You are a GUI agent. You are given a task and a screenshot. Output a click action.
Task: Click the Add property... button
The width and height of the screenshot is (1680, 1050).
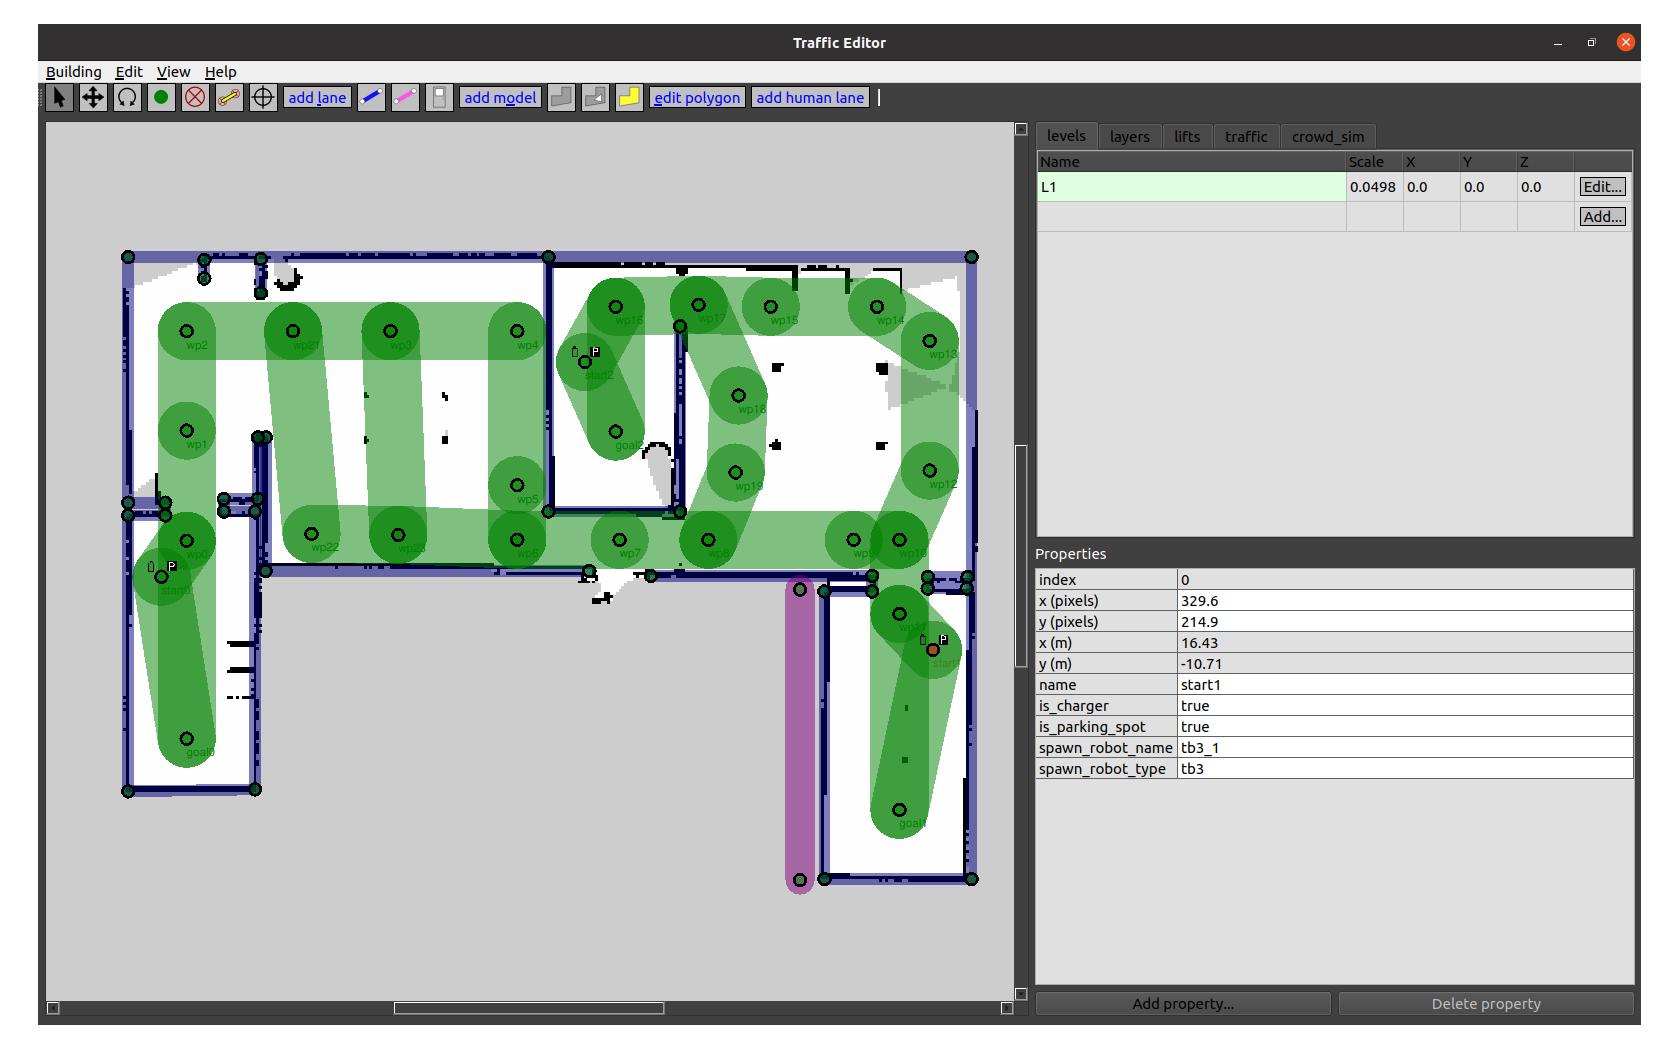(x=1183, y=1004)
